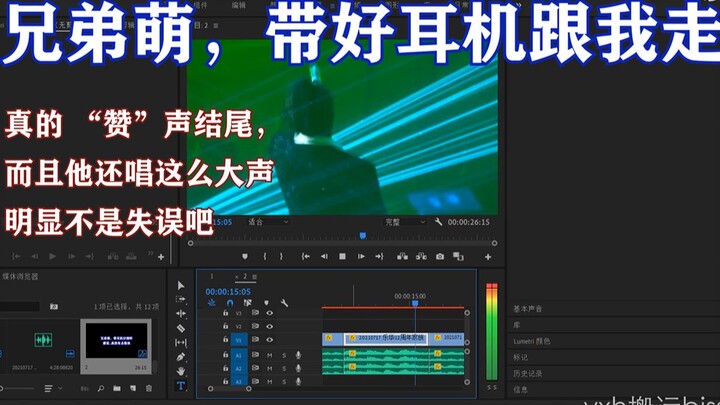The width and height of the screenshot is (720, 405).
Task: Open the 历史记录 panel
Action: 528,373
